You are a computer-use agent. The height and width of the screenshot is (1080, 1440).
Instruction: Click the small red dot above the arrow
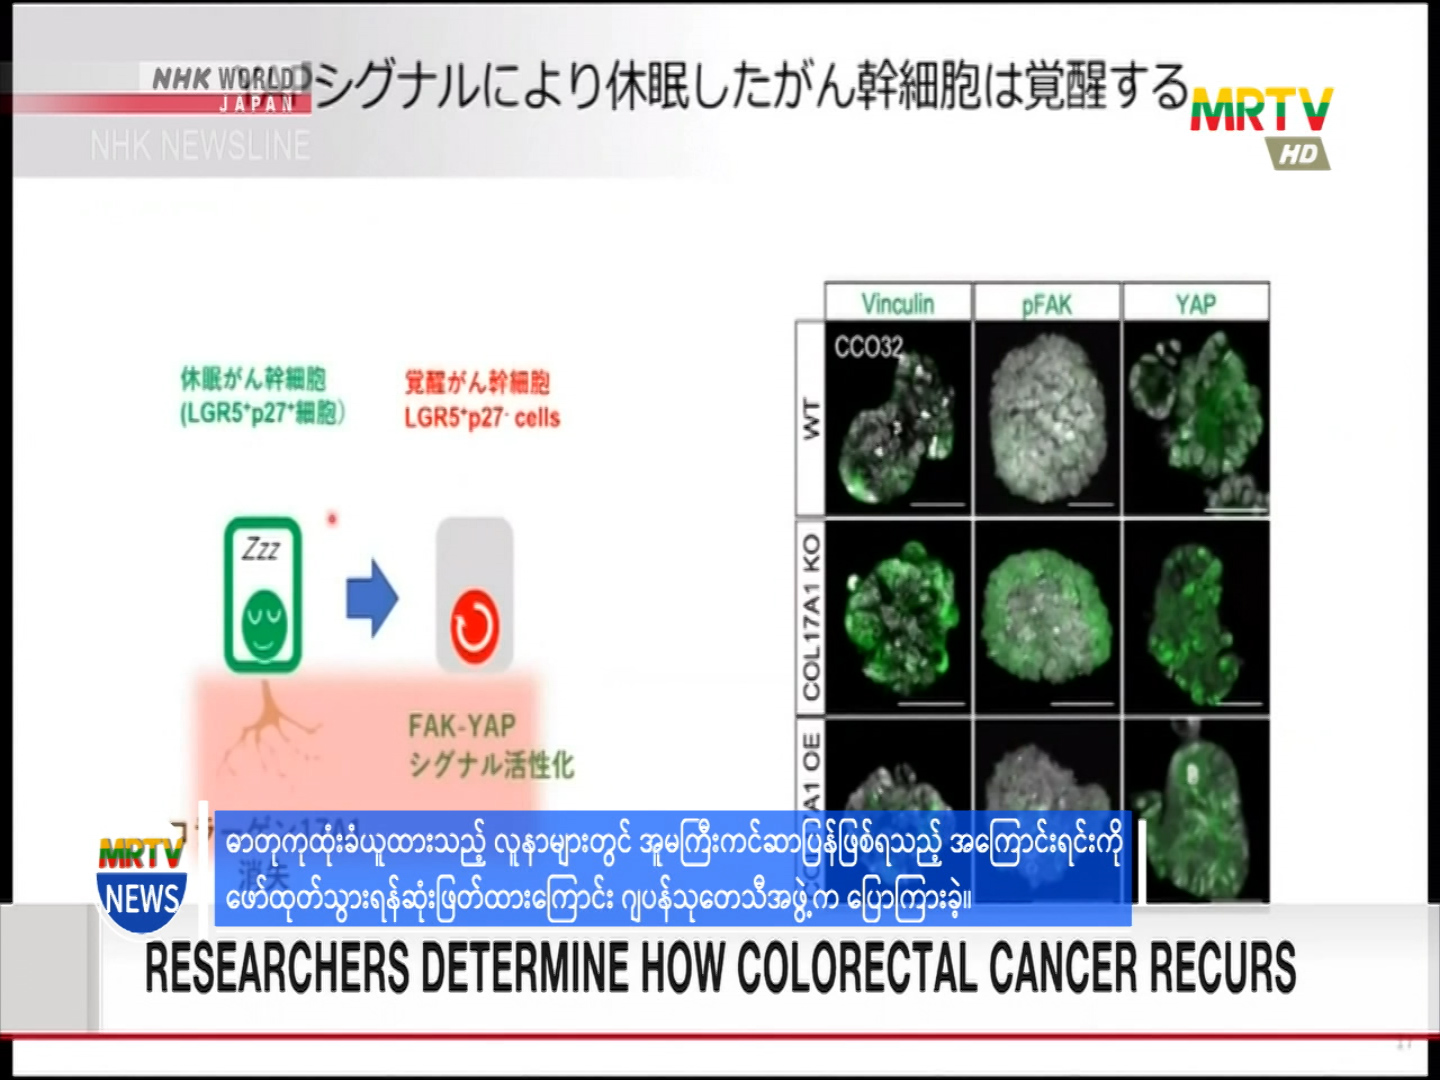point(332,518)
